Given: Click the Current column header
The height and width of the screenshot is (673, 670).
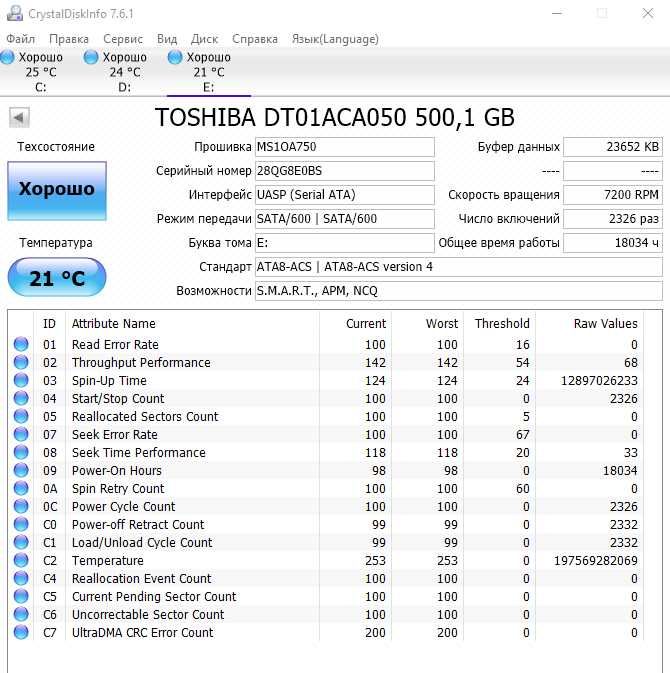Looking at the screenshot, I should pos(366,324).
